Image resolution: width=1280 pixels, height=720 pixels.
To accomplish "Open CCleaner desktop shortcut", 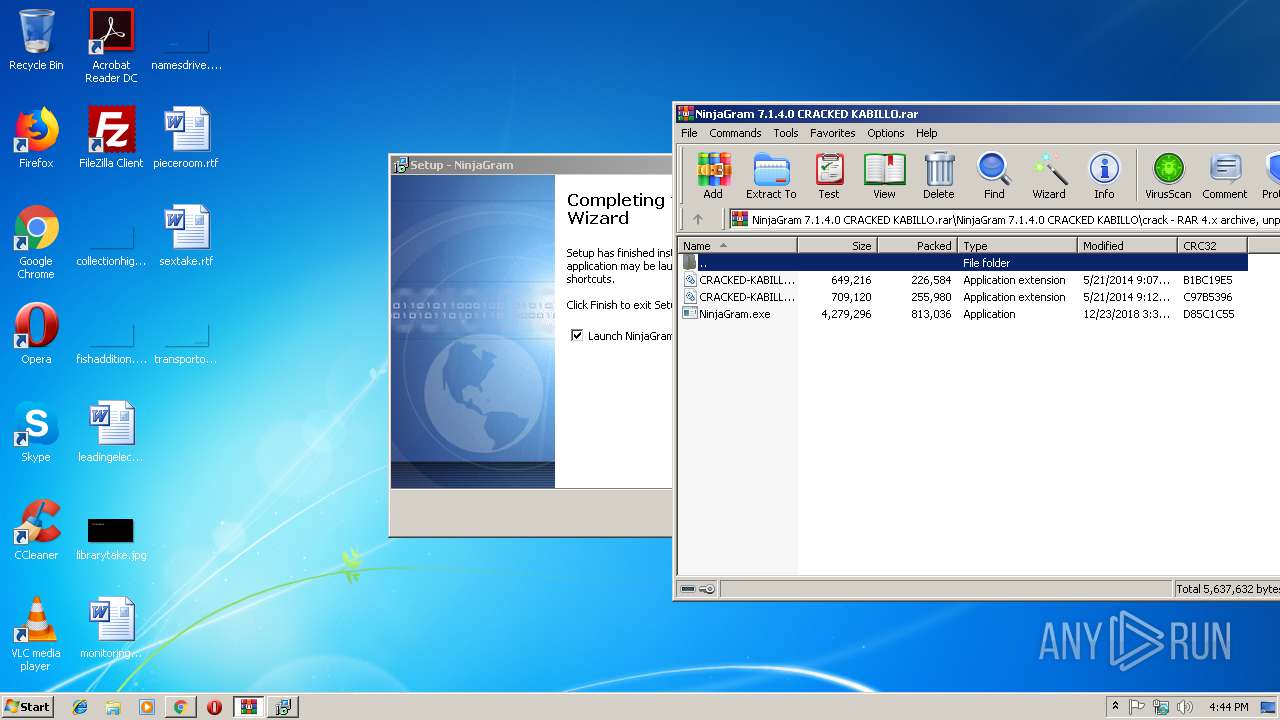I will click(36, 530).
